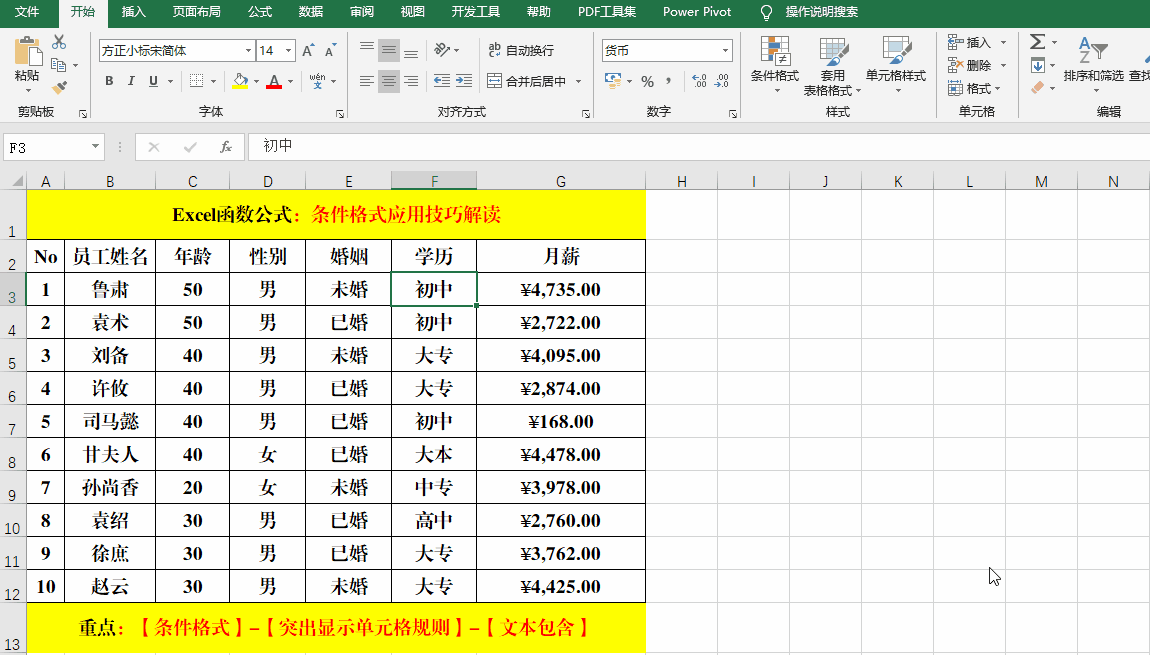This screenshot has height=655, width=1150.
Task: Click column header G
Action: (x=561, y=181)
